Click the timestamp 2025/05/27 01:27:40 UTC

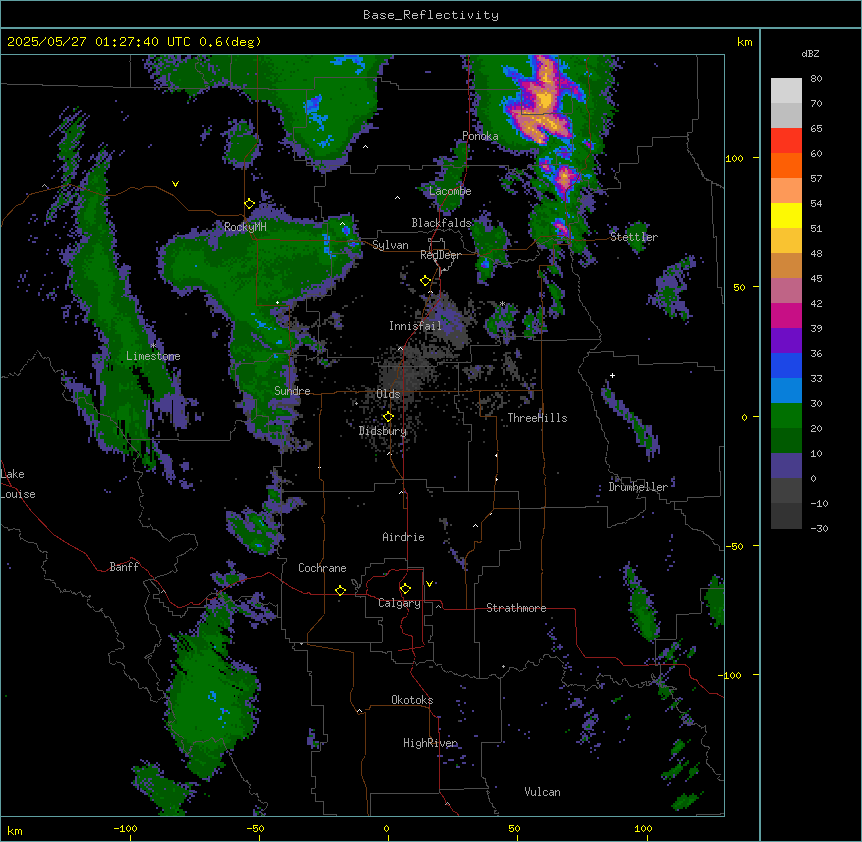[99, 42]
